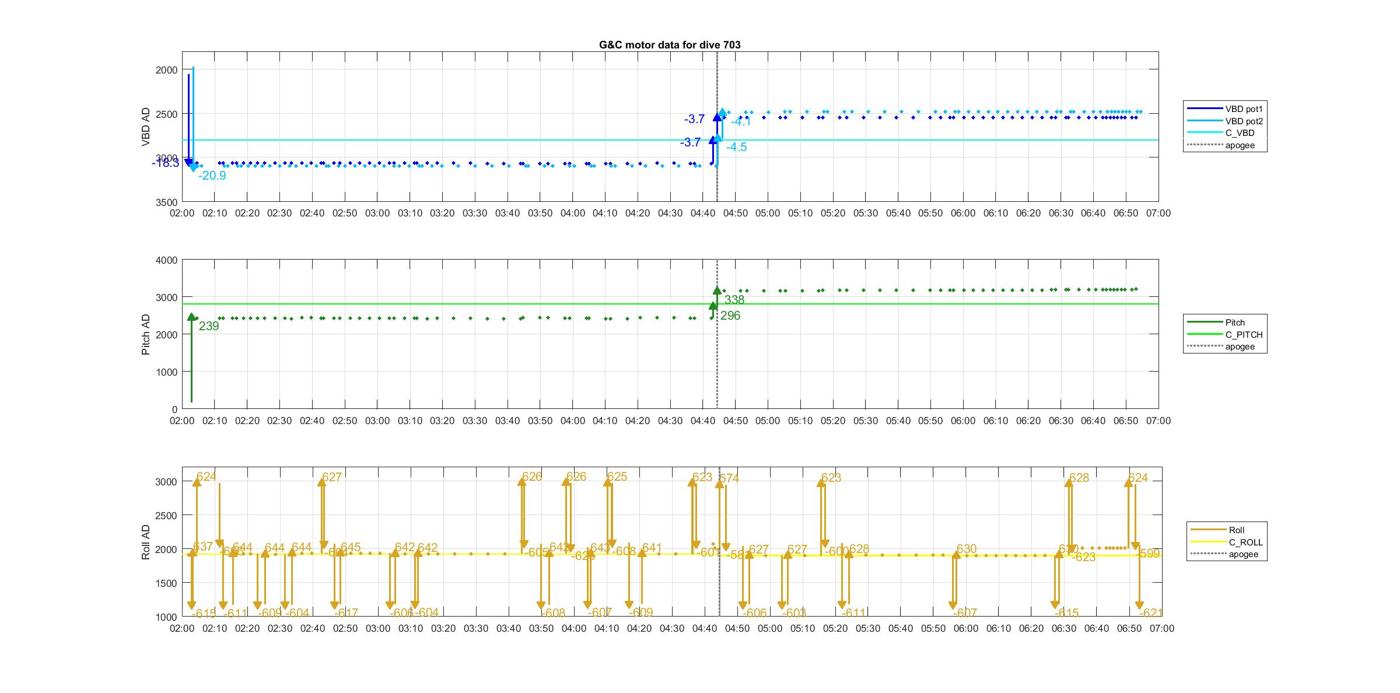Select the 'Pitch' legend entry

[1236, 323]
